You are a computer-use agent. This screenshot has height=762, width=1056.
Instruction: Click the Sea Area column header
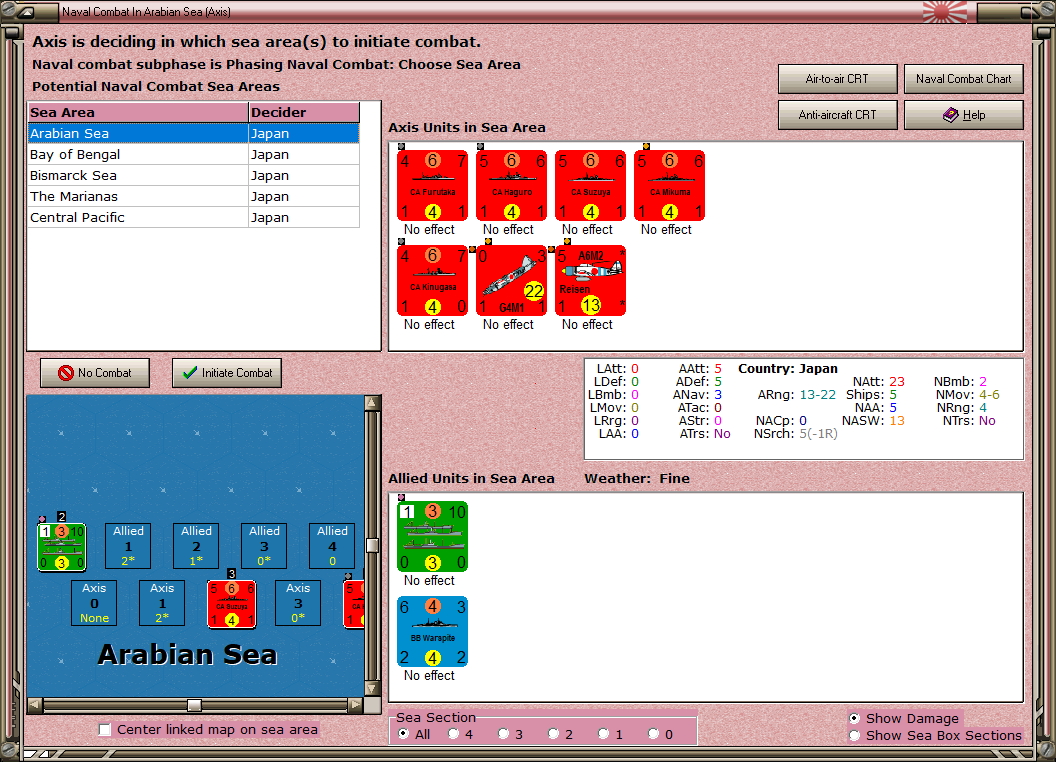(138, 113)
